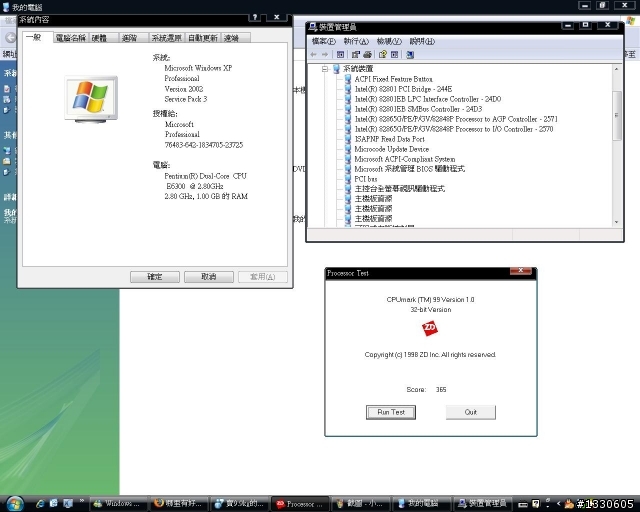Select Intel 82801 PCI Bridge - 244E
The height and width of the screenshot is (512, 640).
403,89
